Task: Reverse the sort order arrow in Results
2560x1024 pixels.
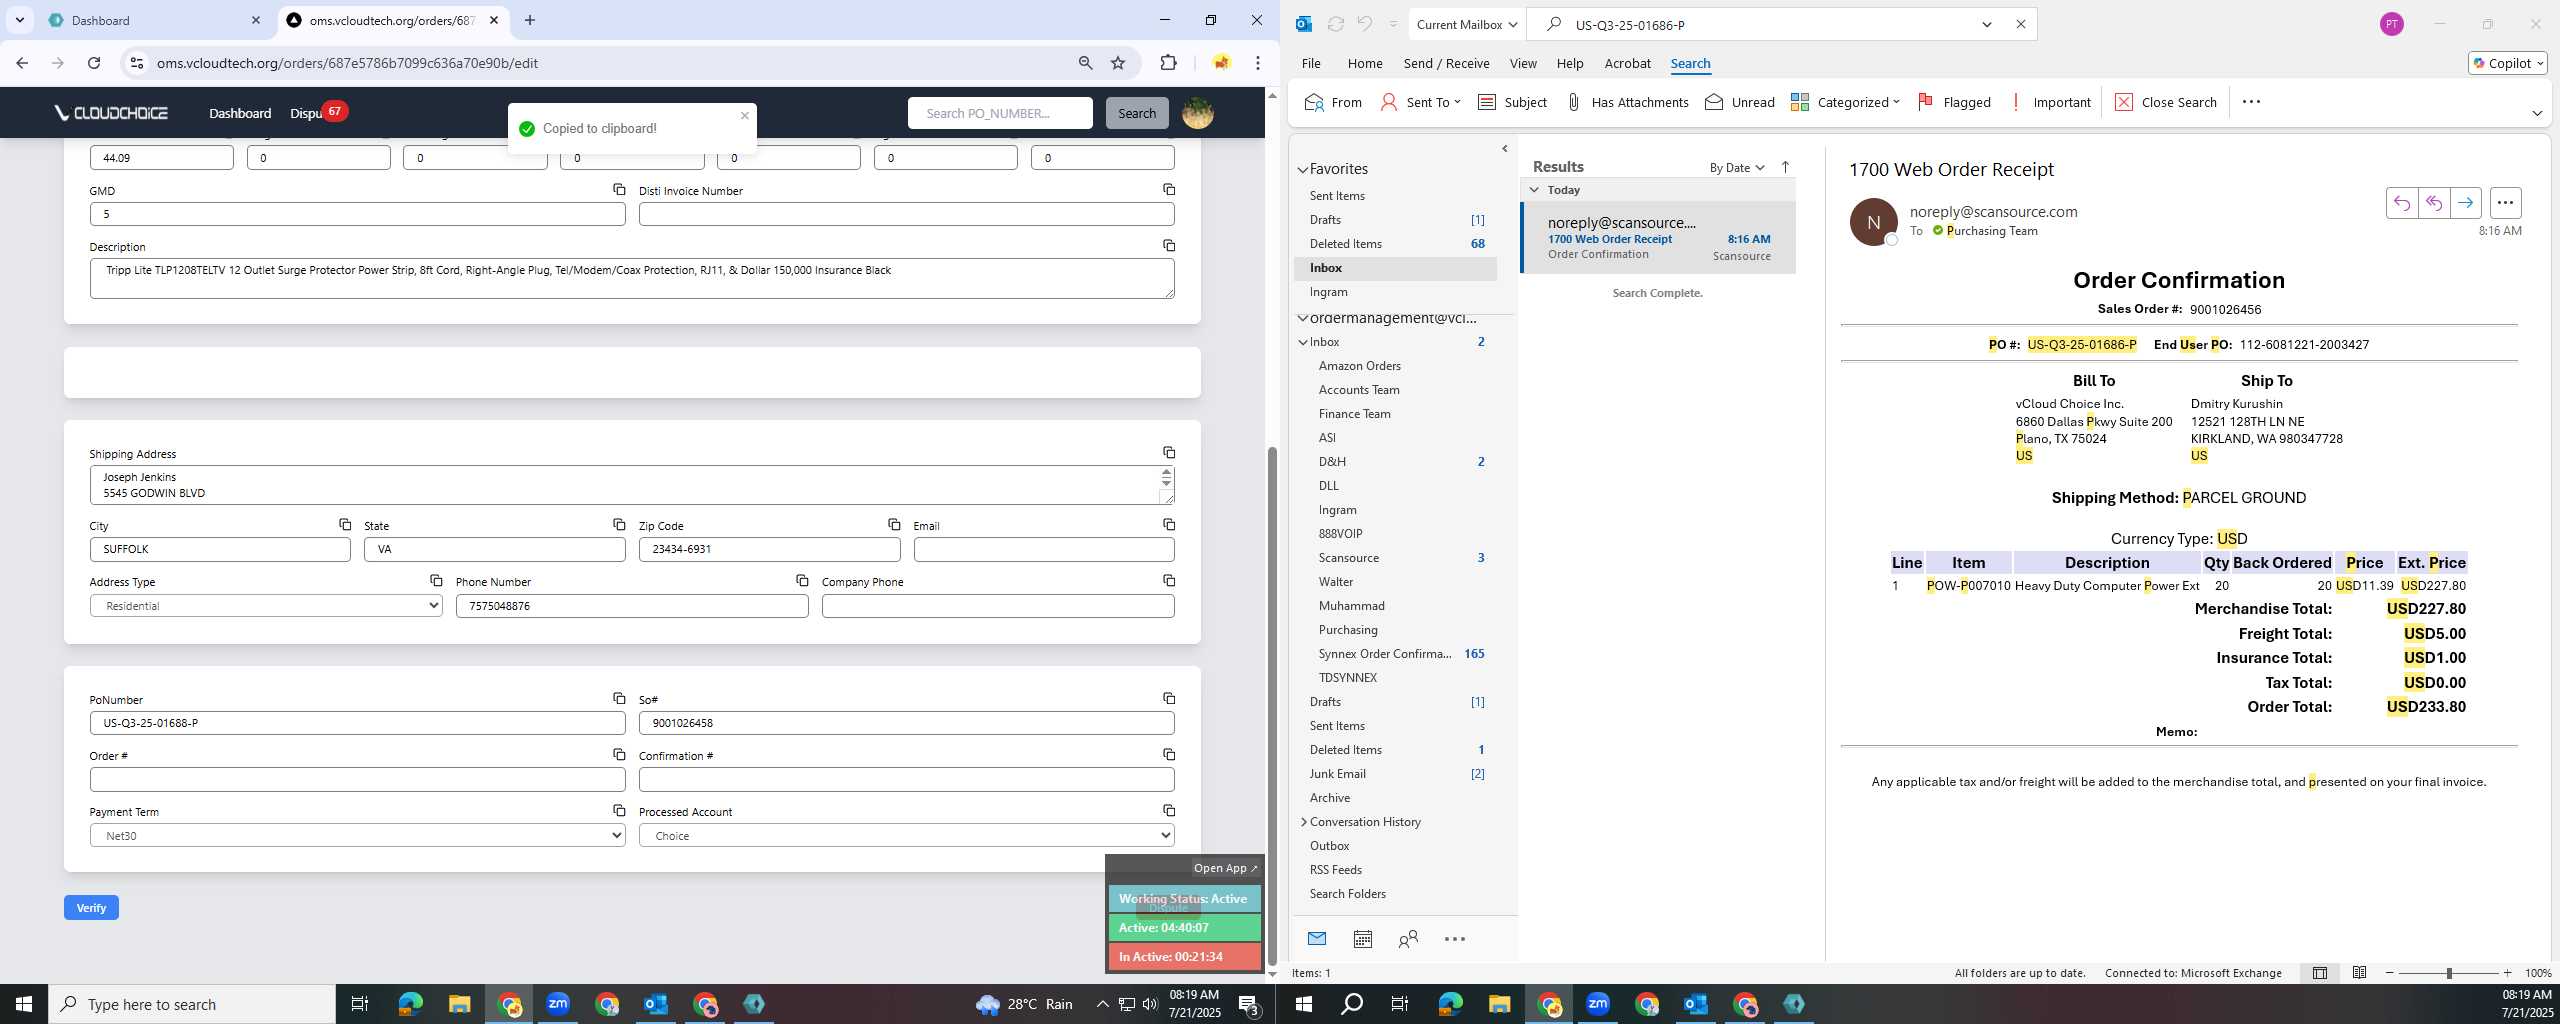Action: pyautogui.click(x=1785, y=167)
